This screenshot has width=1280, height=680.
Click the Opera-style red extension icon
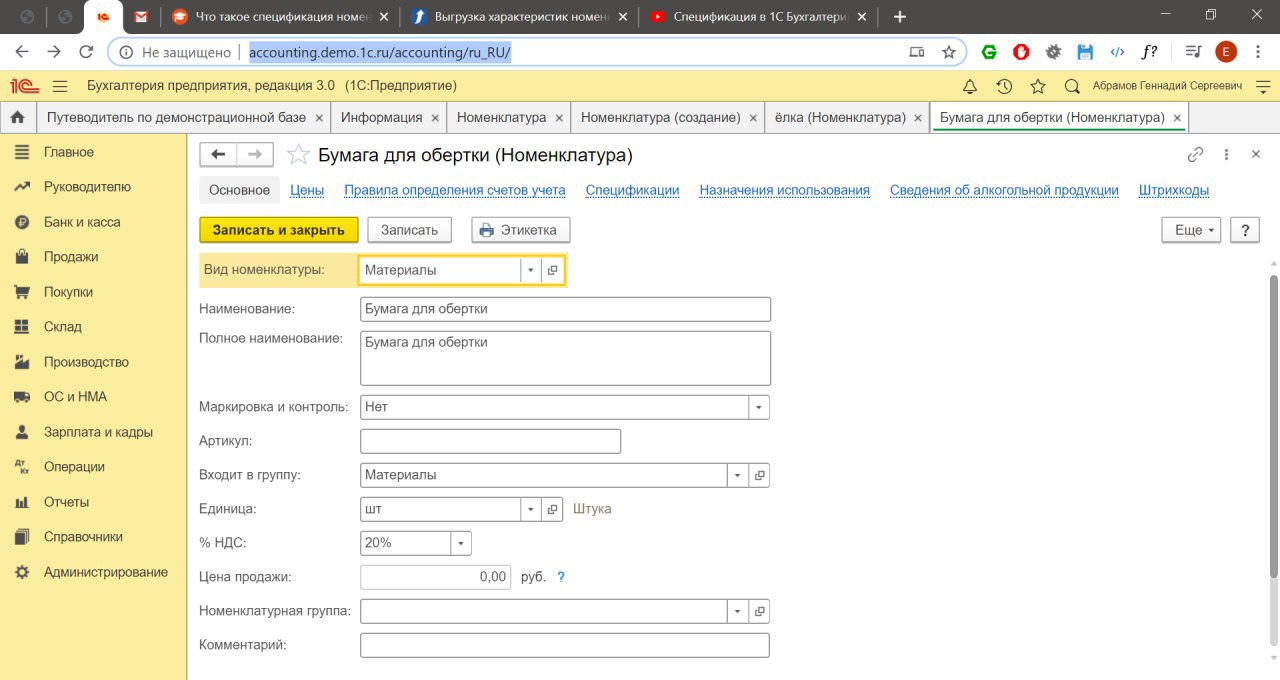click(1021, 52)
